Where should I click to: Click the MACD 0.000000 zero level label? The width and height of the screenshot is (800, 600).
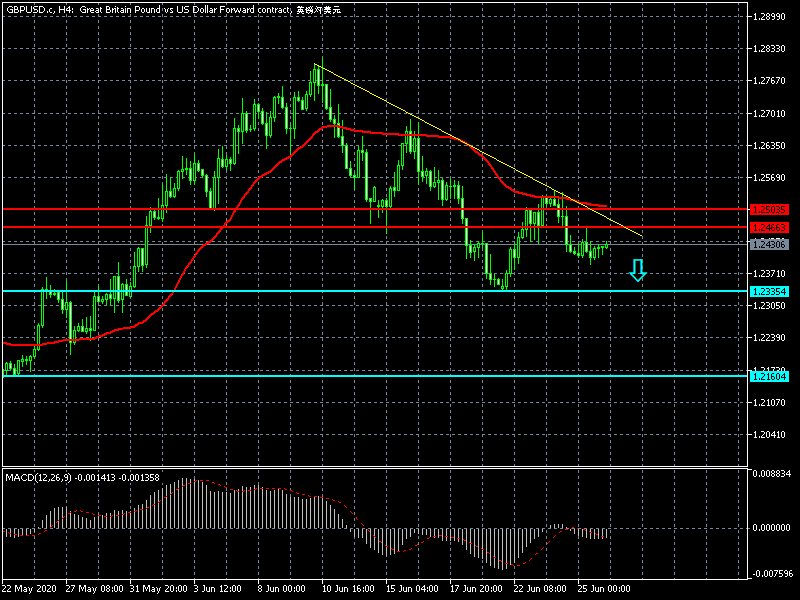(772, 527)
